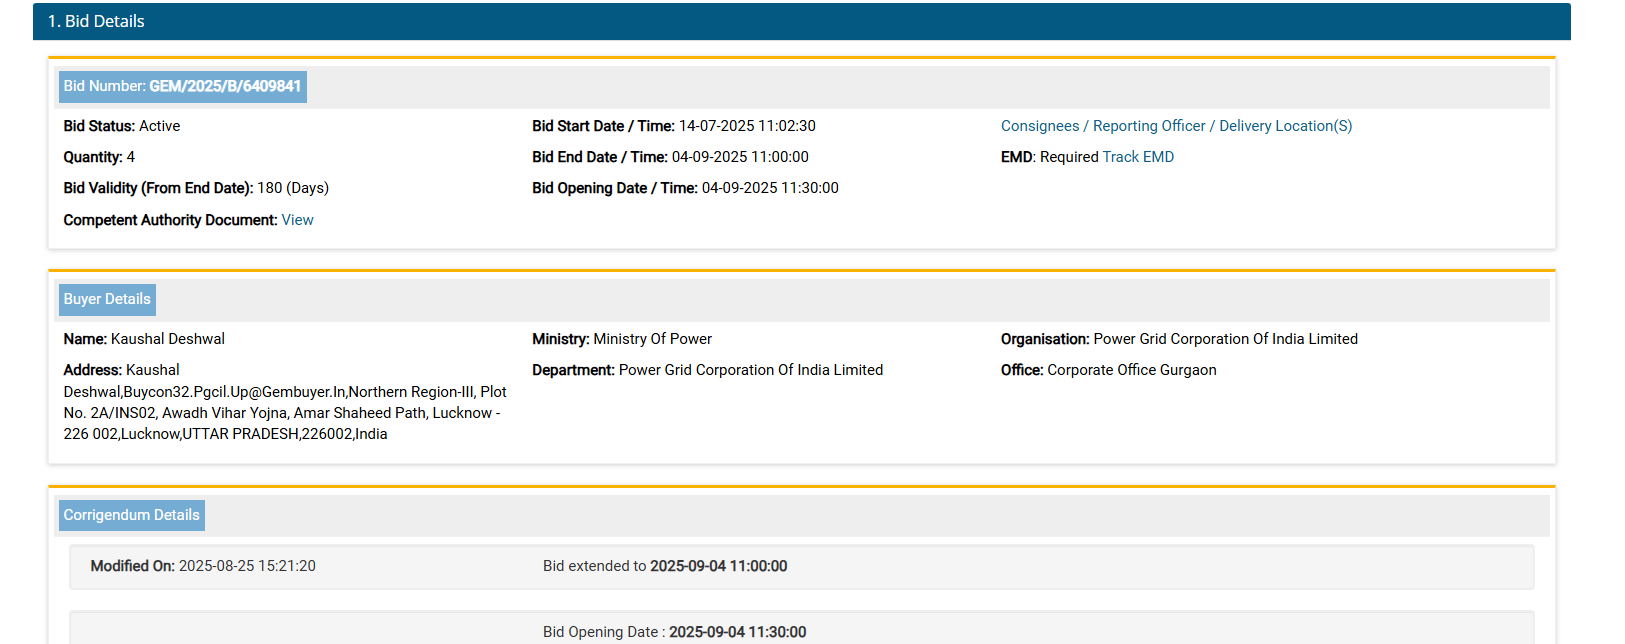
Task: Click the Office Corporate Office Gurgaon text
Action: (1131, 370)
